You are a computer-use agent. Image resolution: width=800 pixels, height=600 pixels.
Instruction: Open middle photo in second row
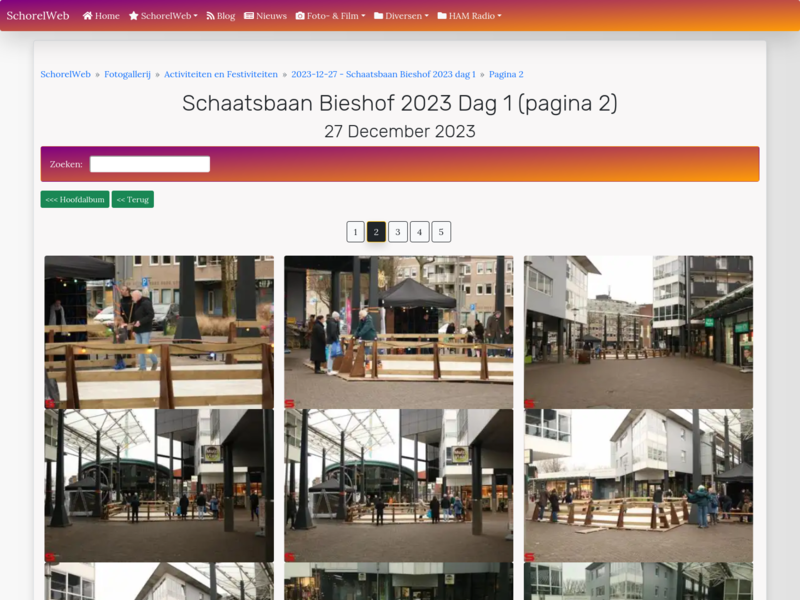(x=398, y=485)
